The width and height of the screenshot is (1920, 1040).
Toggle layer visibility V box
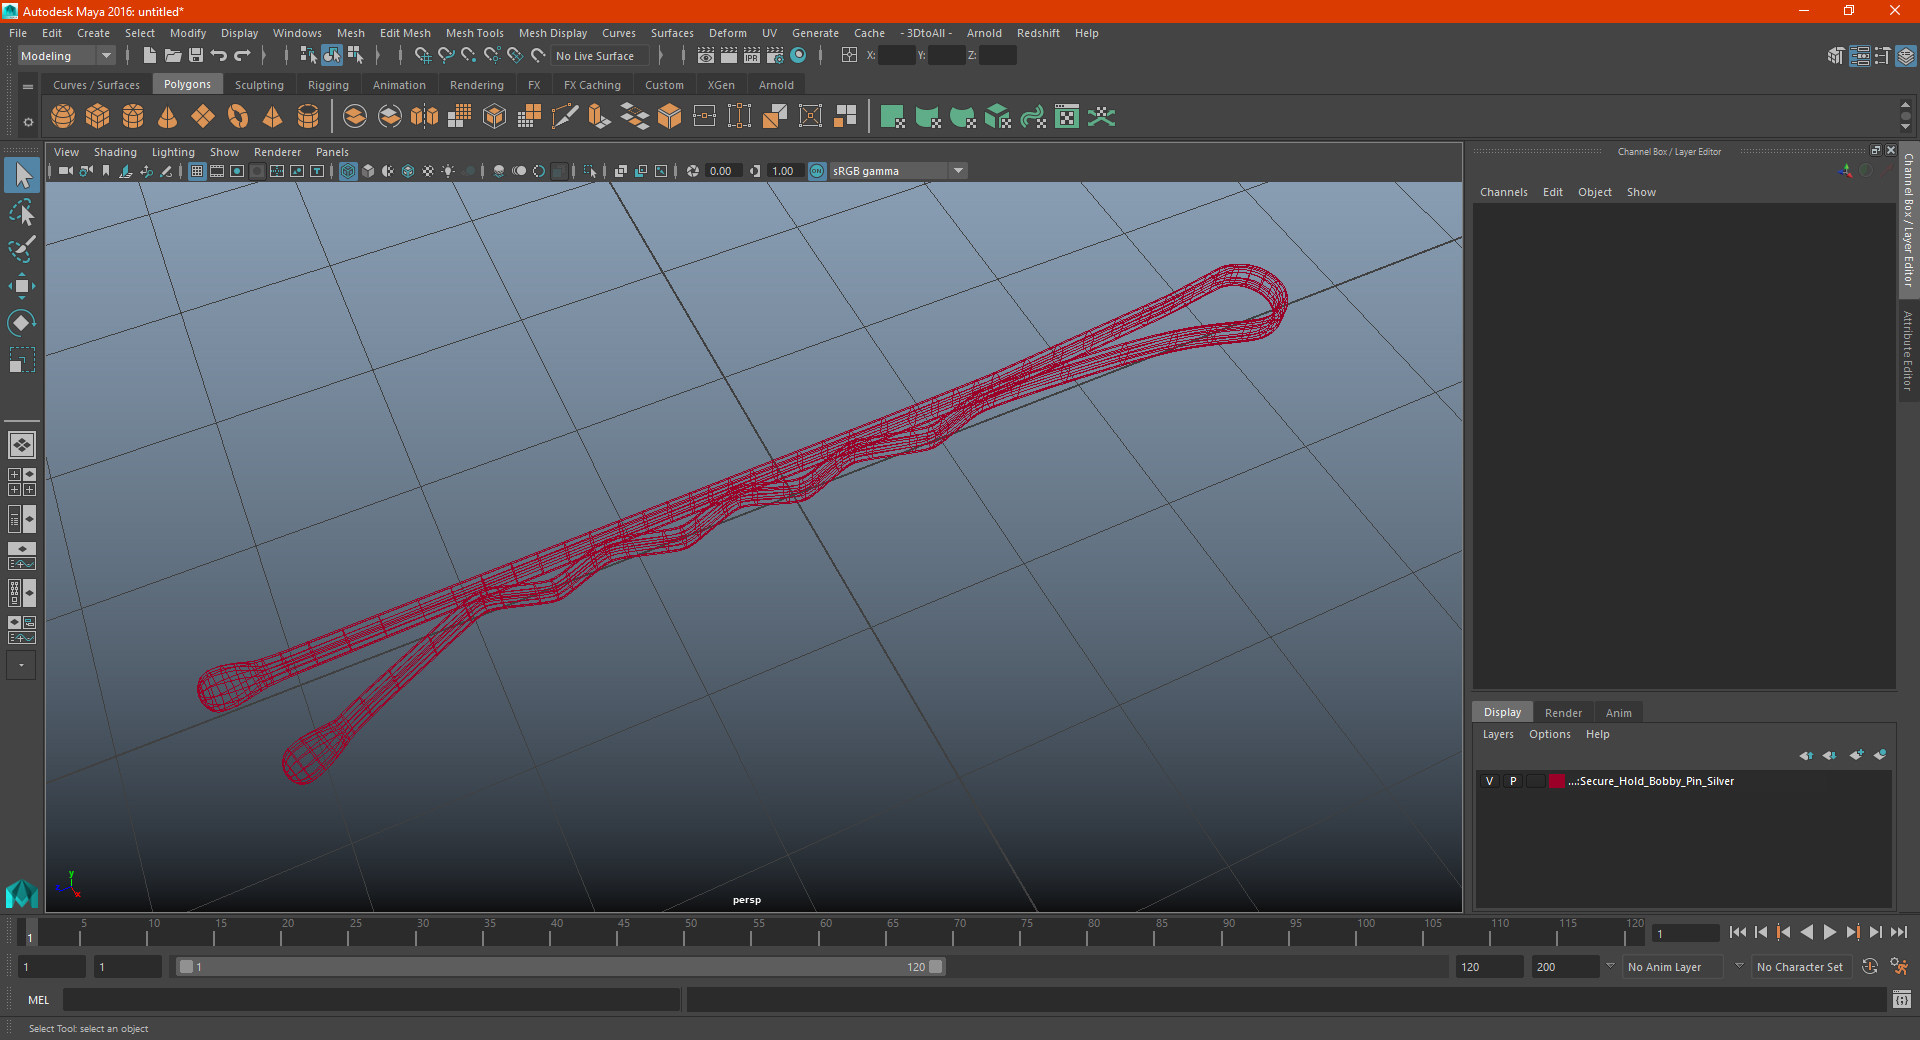(x=1489, y=781)
